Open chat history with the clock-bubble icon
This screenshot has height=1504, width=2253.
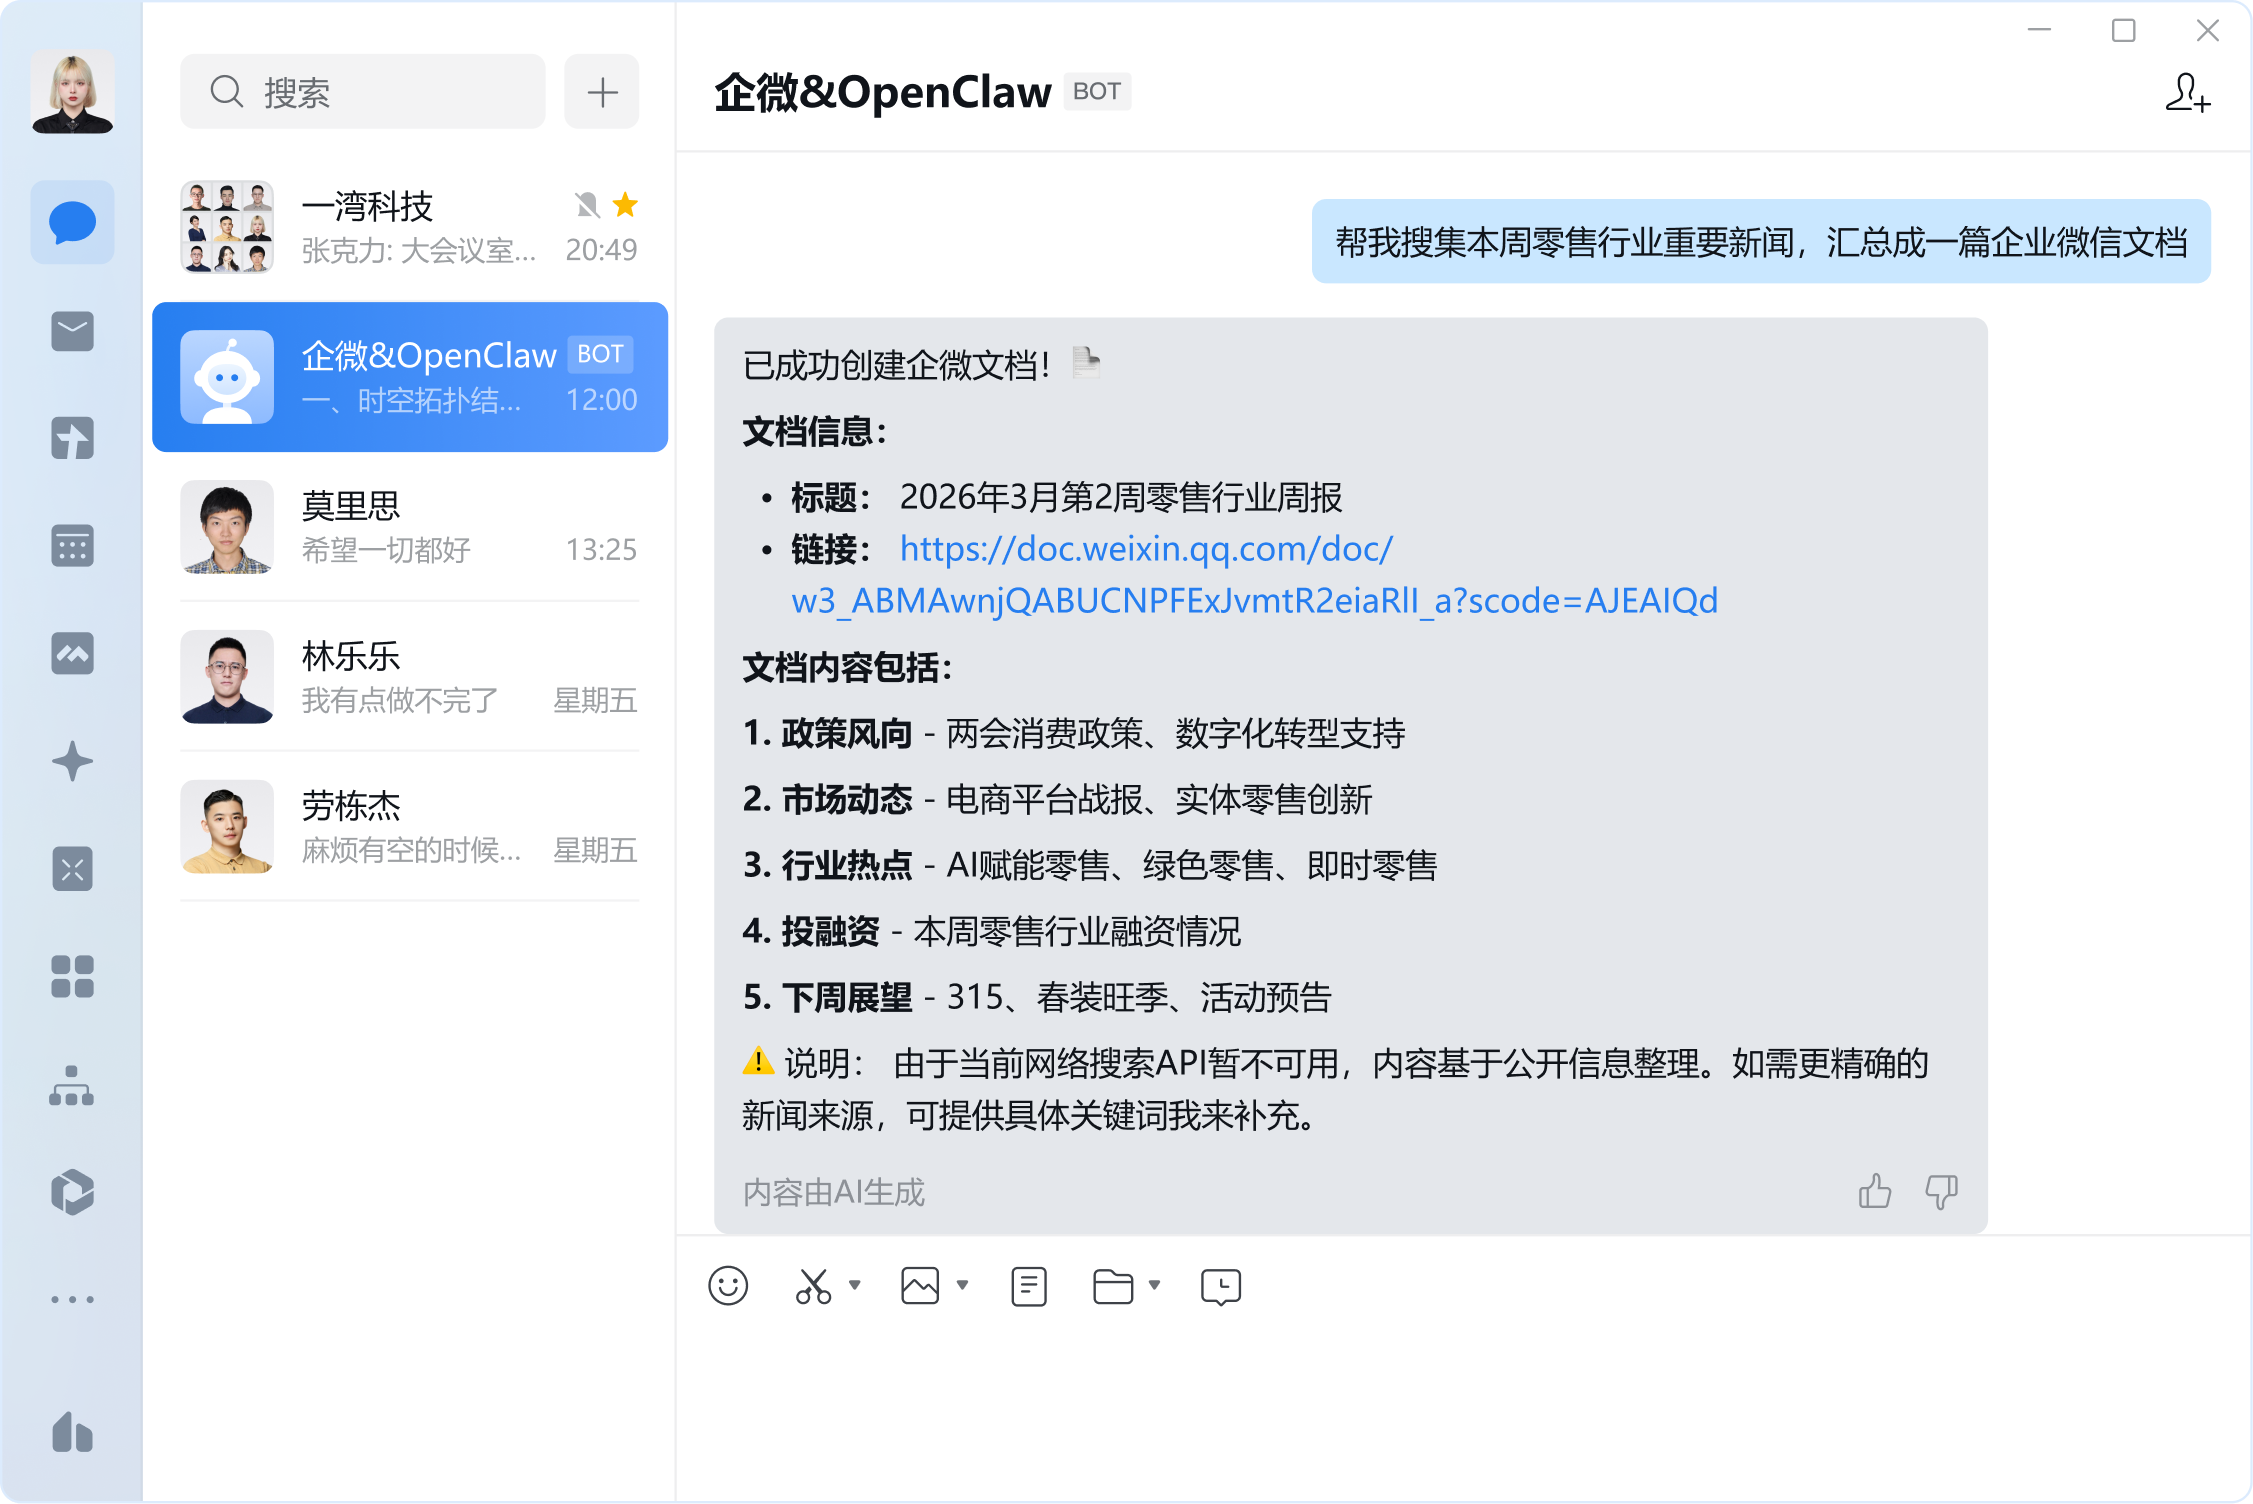(x=1219, y=1286)
